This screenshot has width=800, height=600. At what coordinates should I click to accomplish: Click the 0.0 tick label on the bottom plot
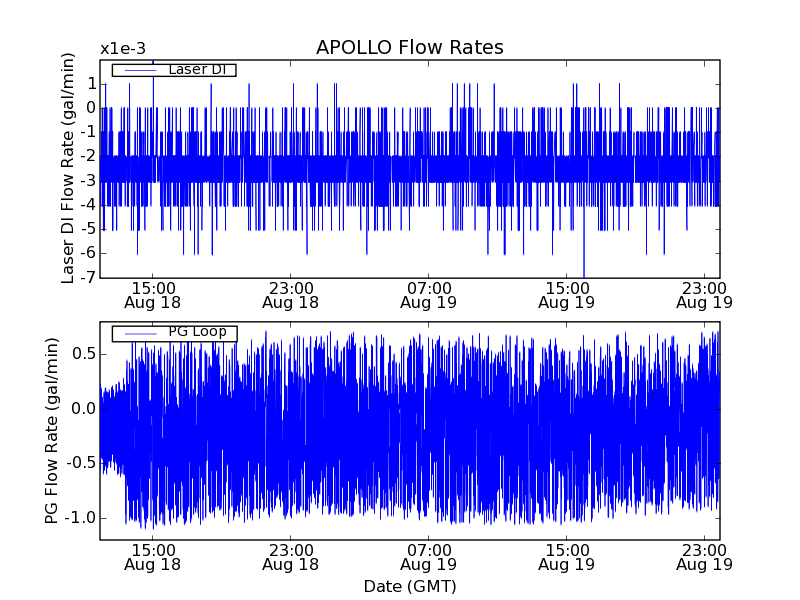coord(83,408)
